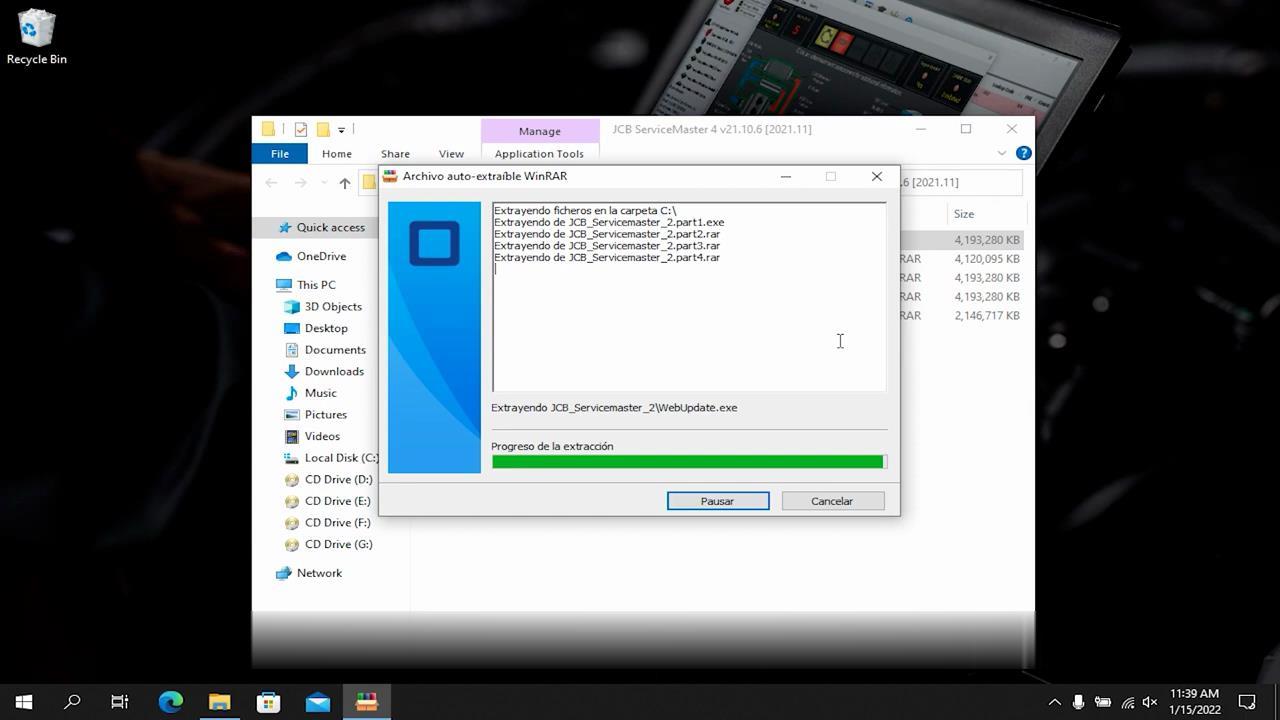
Task: Go up one folder level
Action: [344, 182]
